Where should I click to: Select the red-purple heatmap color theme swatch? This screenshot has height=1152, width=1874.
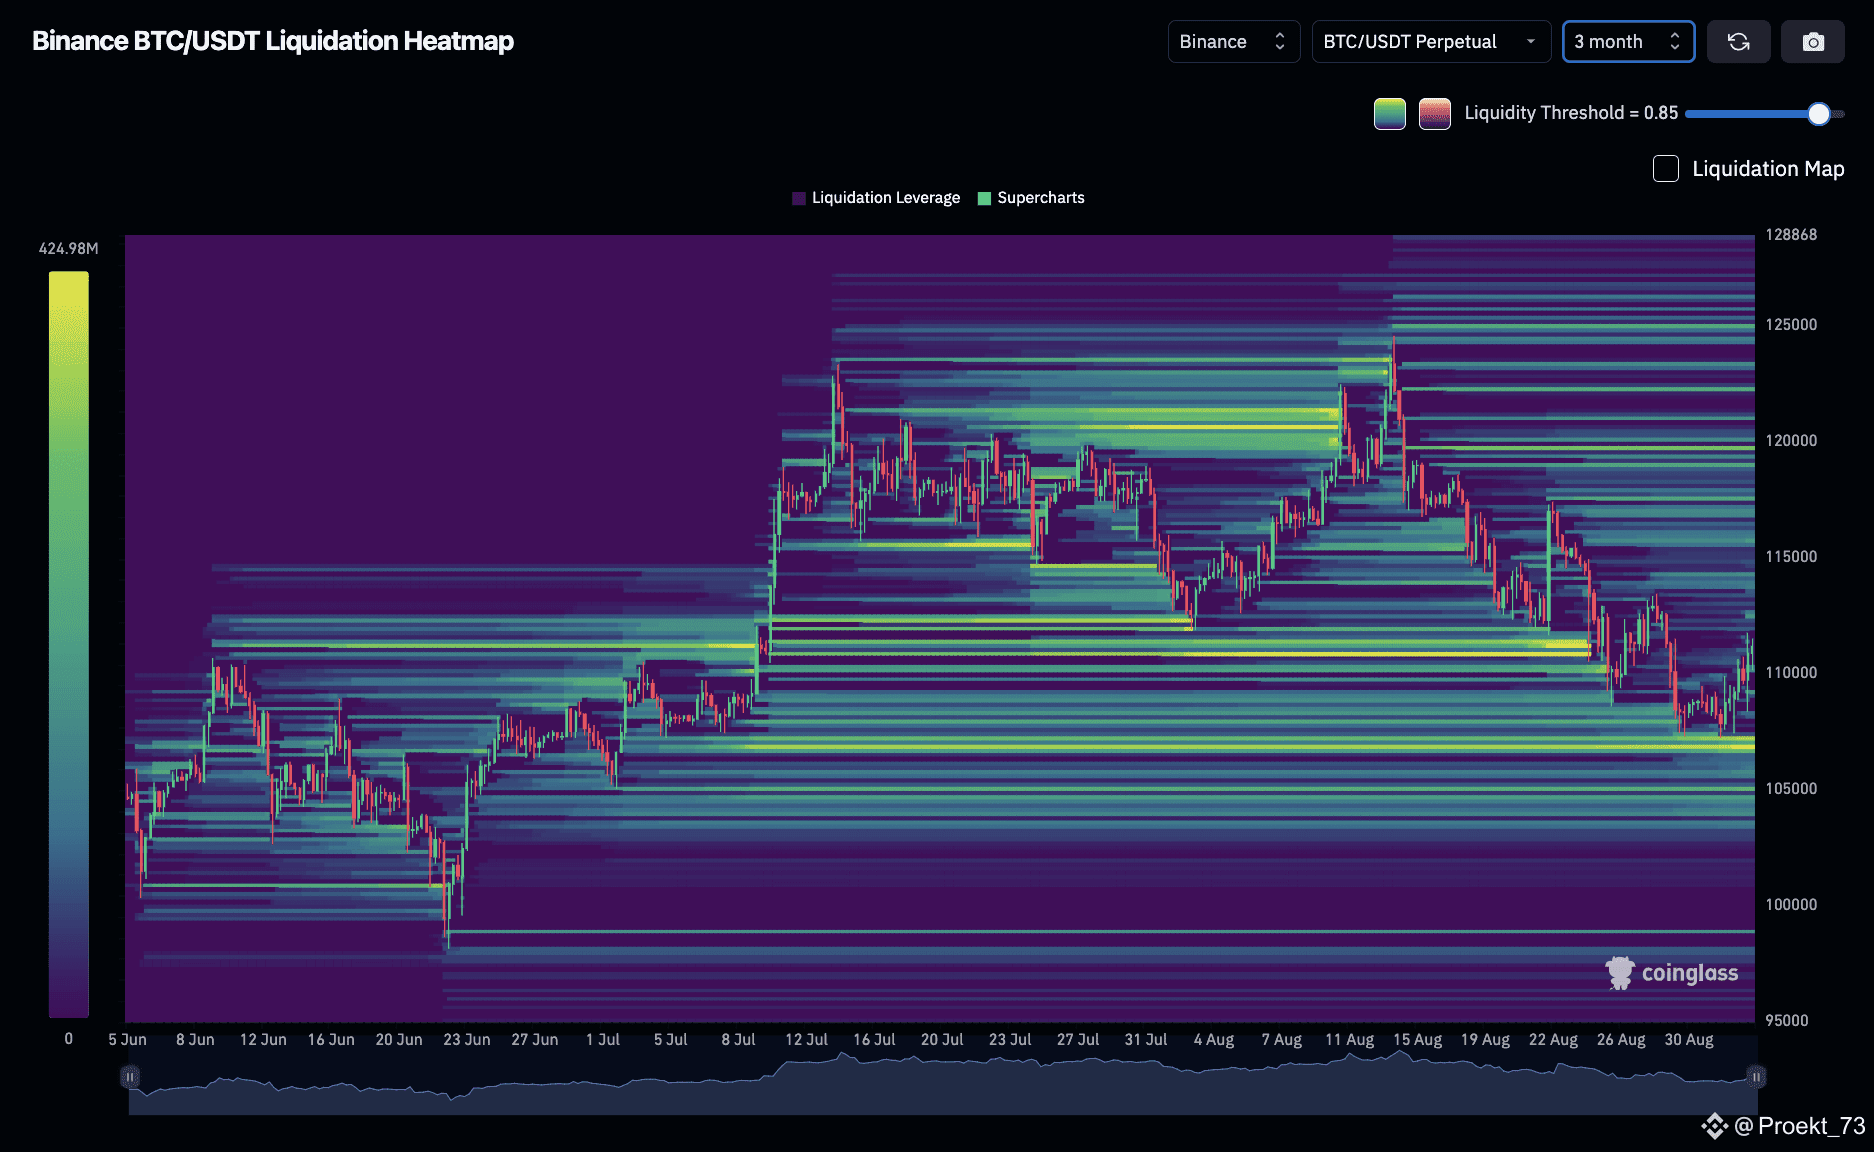(1435, 114)
